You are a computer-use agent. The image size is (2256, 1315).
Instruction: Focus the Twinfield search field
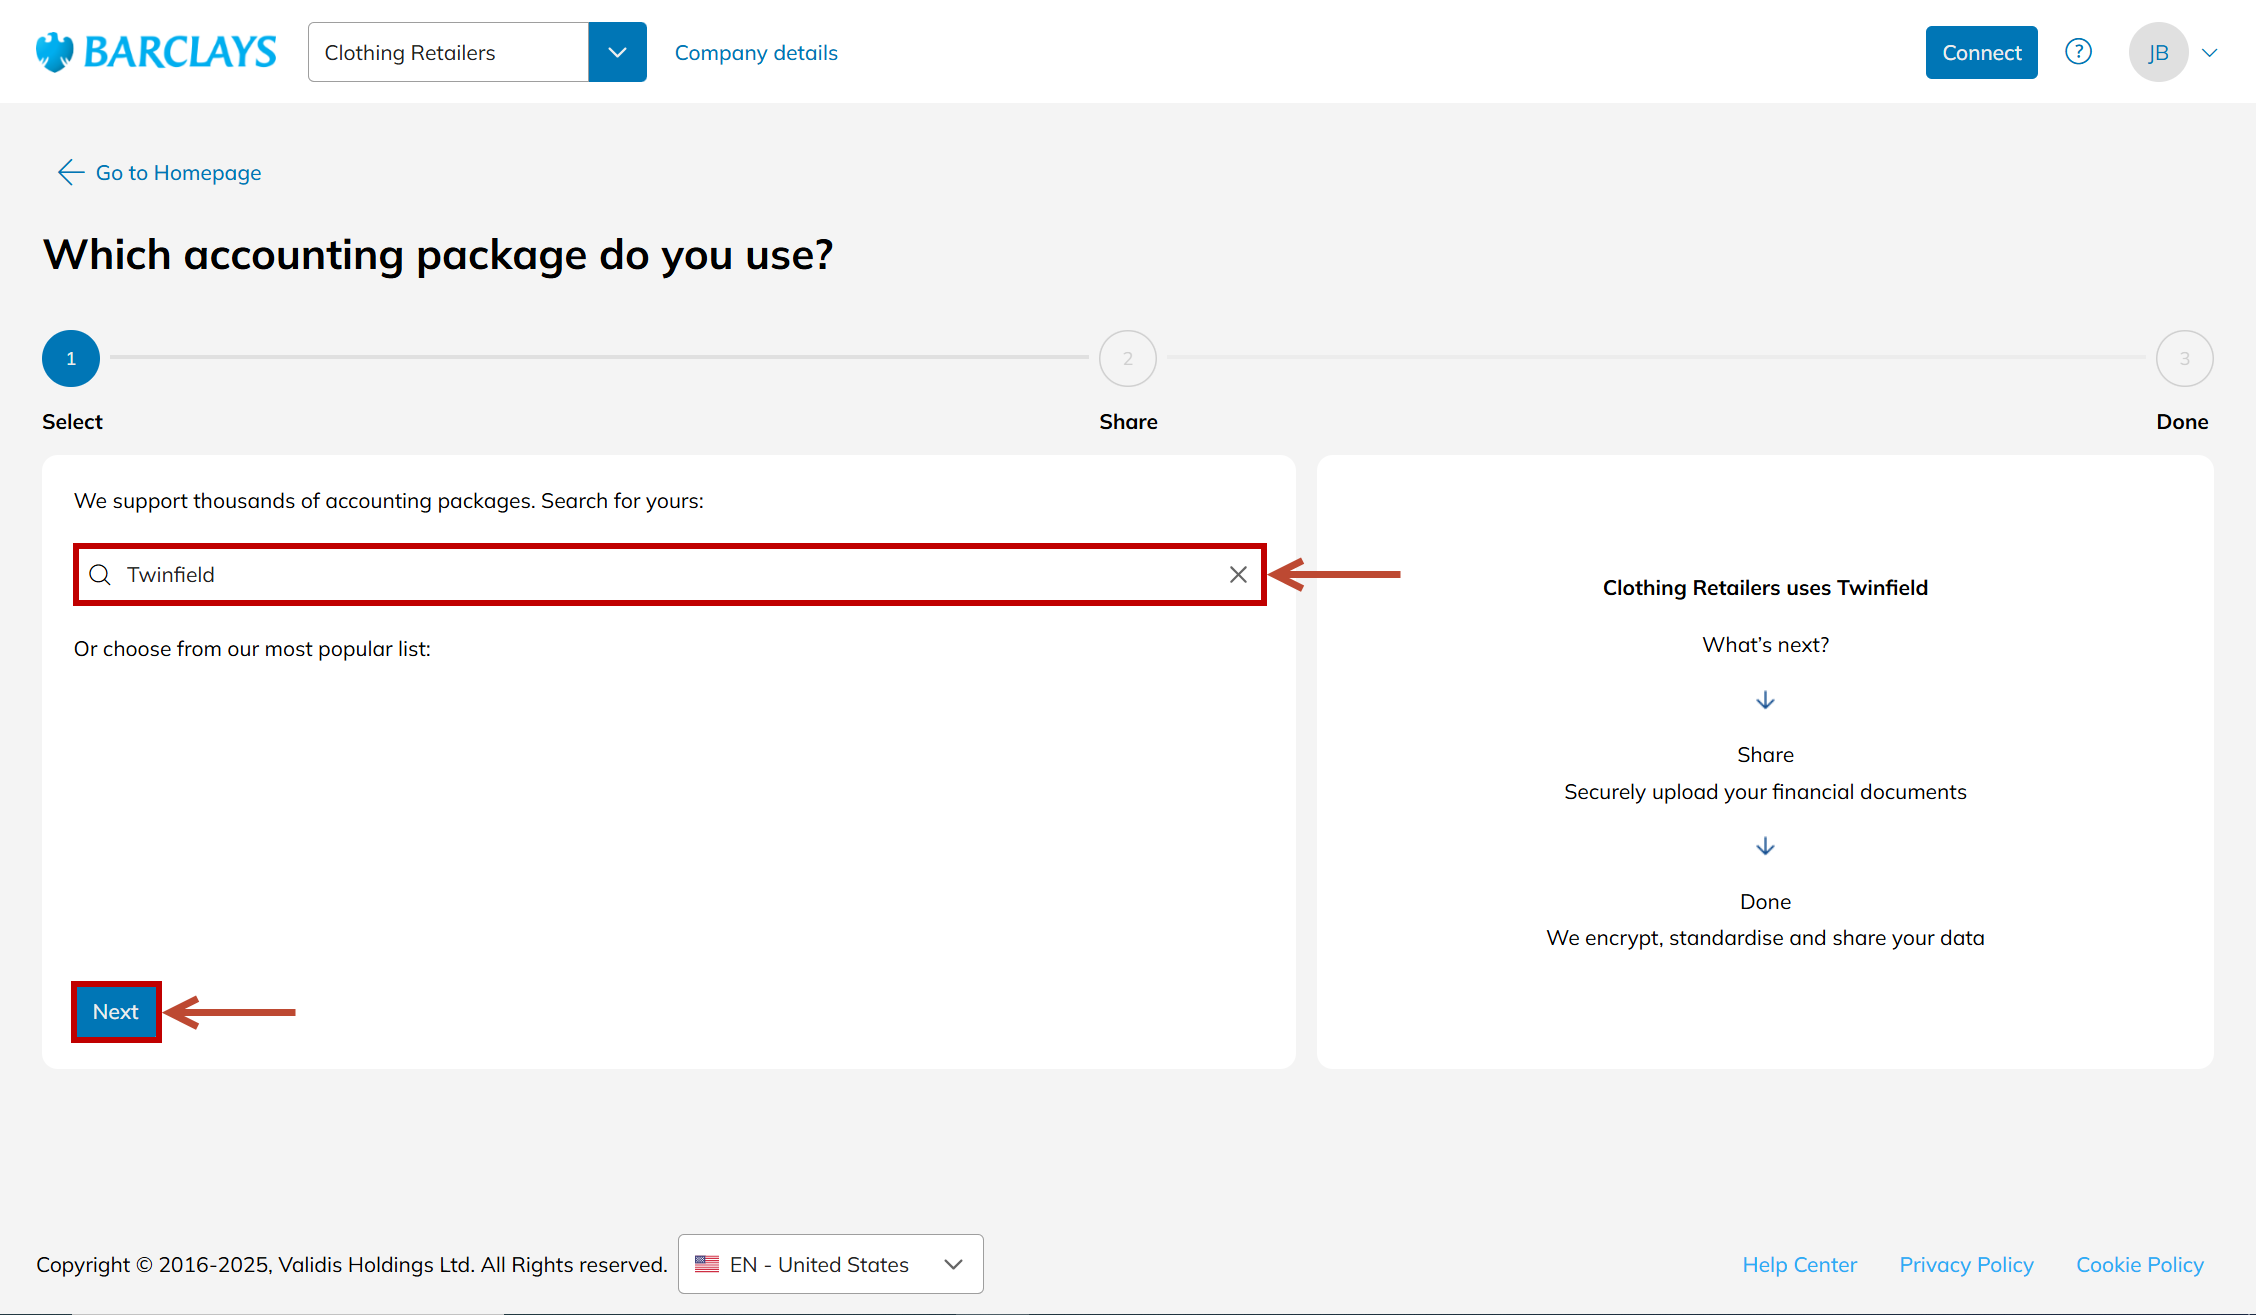670,574
